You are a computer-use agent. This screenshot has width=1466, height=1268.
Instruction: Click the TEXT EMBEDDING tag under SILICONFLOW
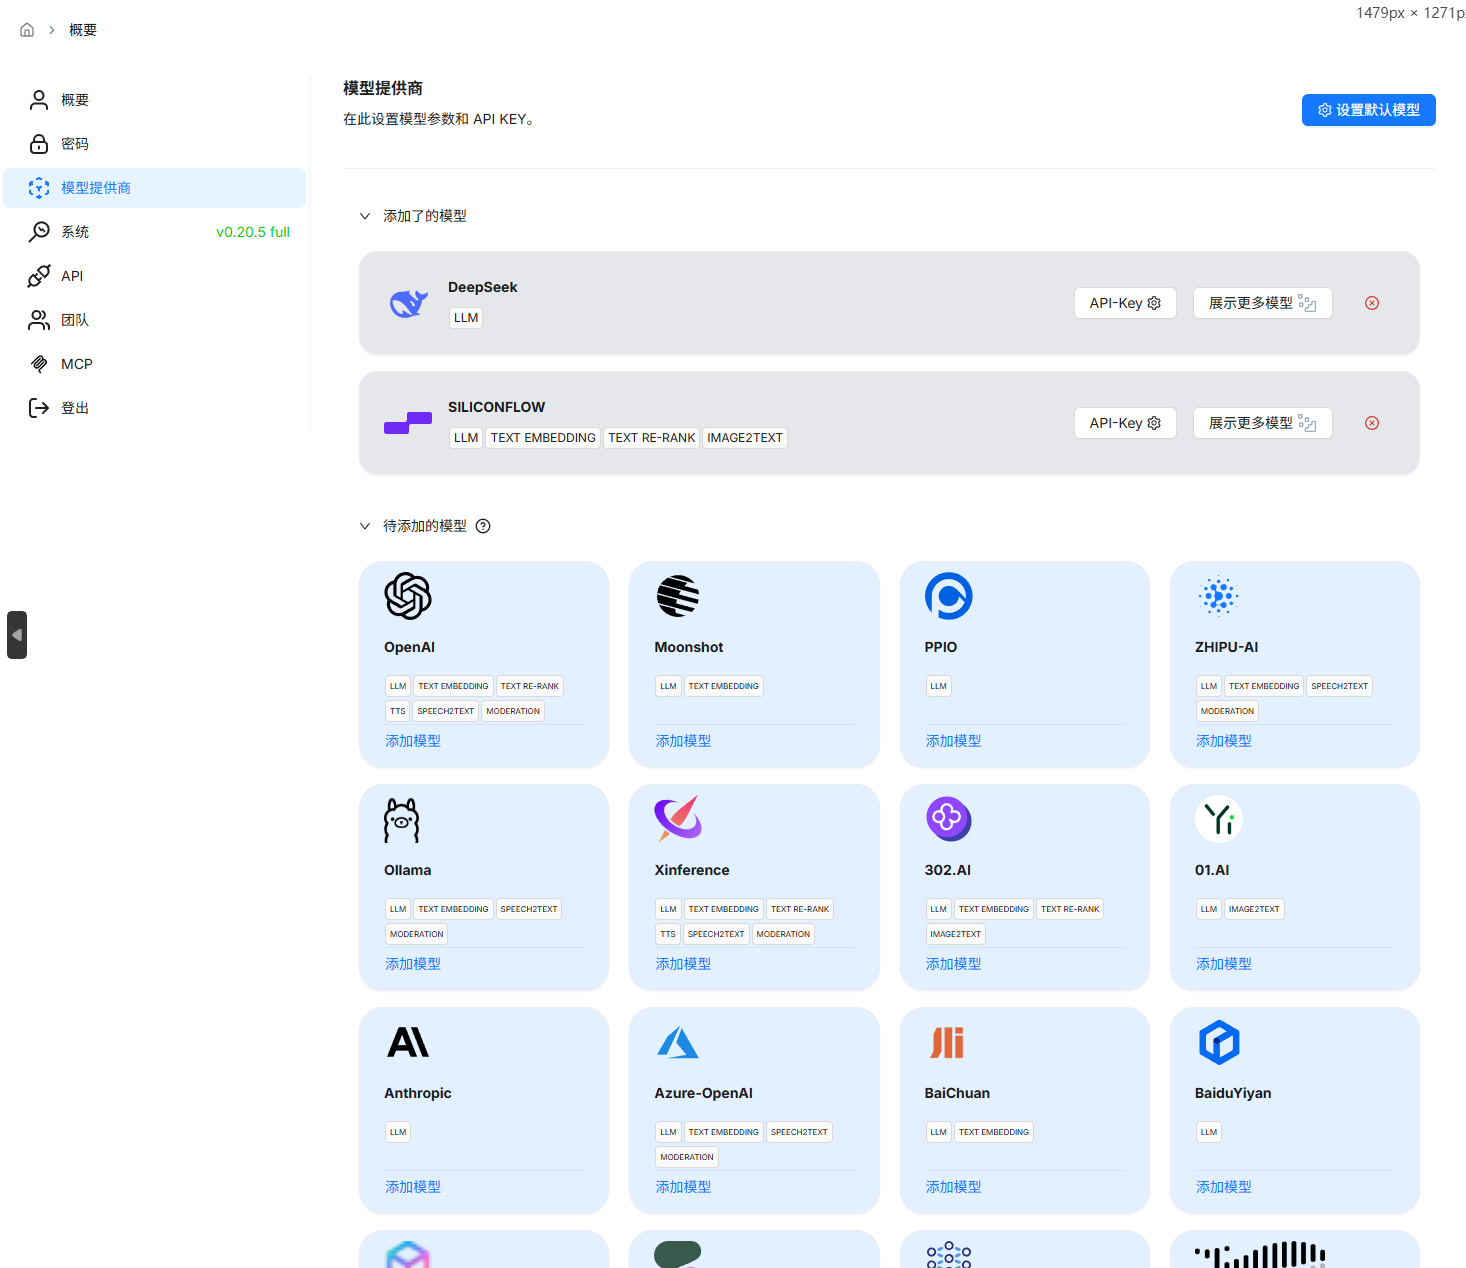pyautogui.click(x=543, y=438)
